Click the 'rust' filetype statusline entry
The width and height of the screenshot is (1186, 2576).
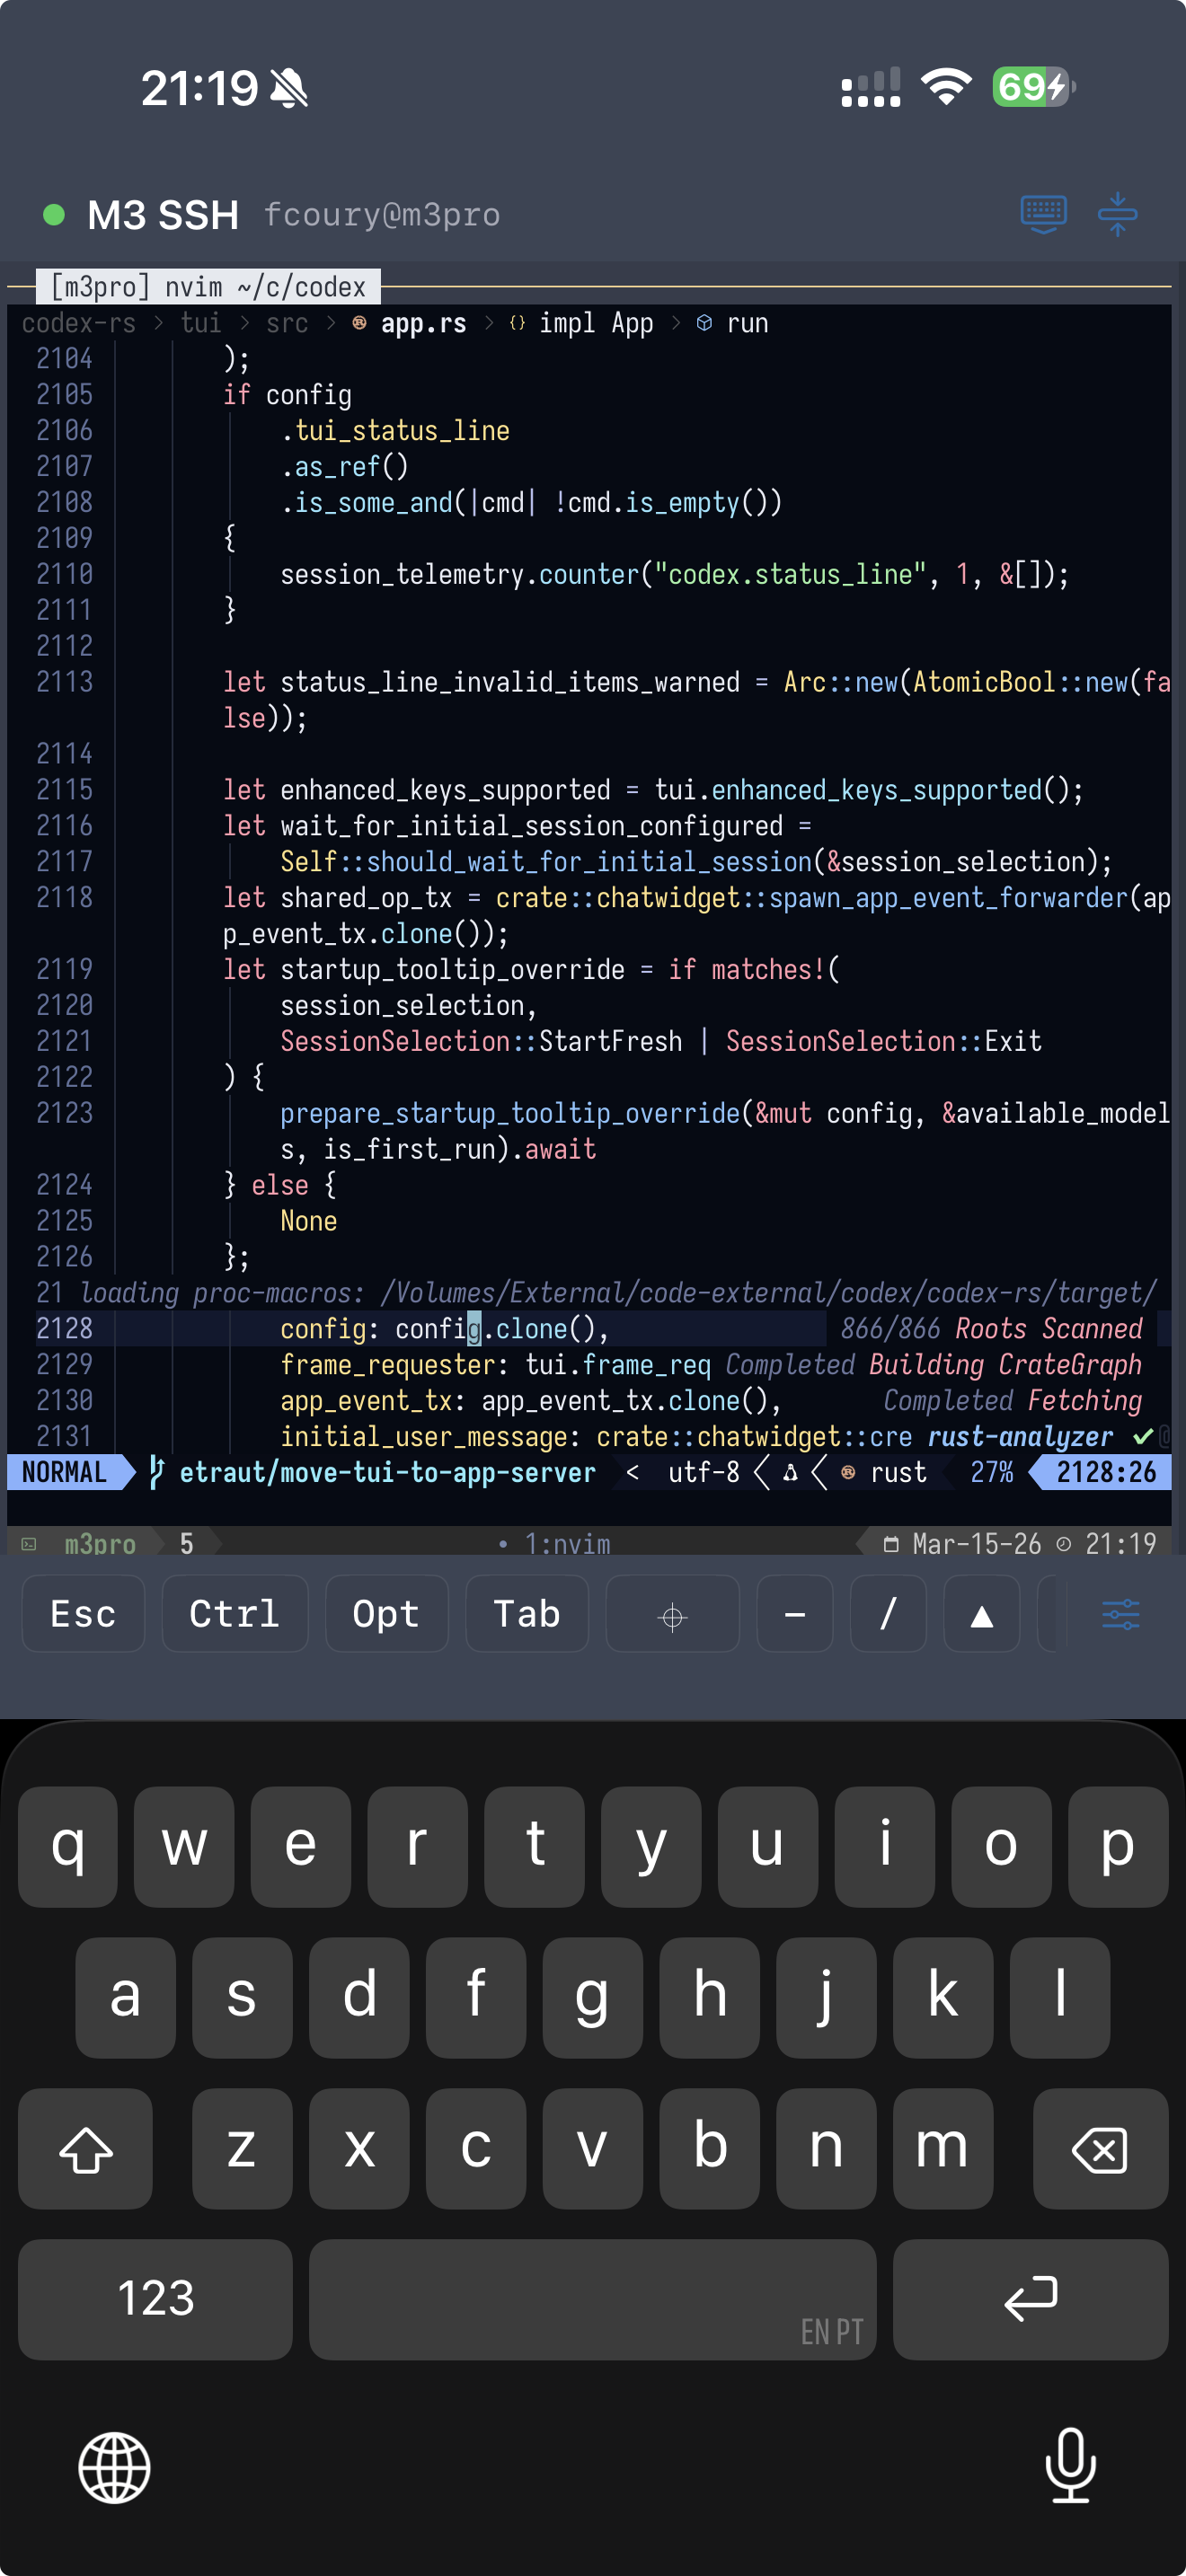pyautogui.click(x=898, y=1472)
